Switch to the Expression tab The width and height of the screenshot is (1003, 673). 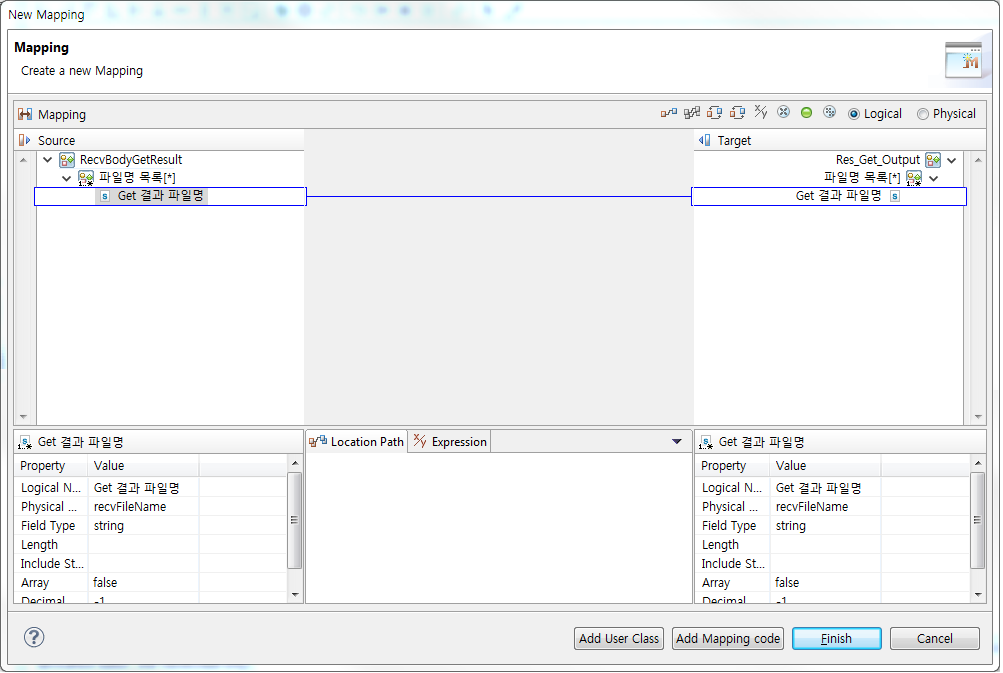tap(448, 441)
